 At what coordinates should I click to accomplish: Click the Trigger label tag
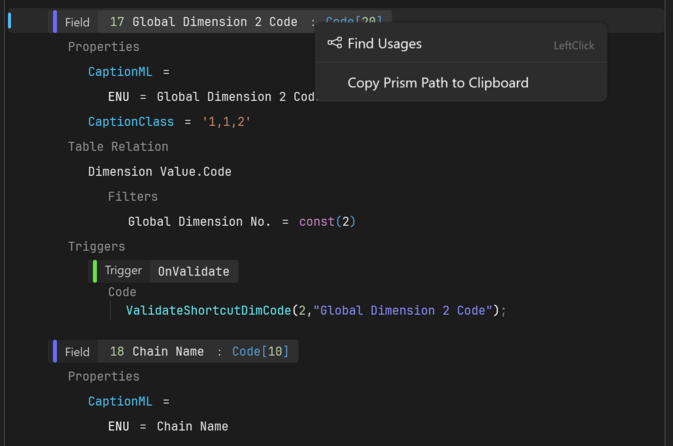[123, 271]
